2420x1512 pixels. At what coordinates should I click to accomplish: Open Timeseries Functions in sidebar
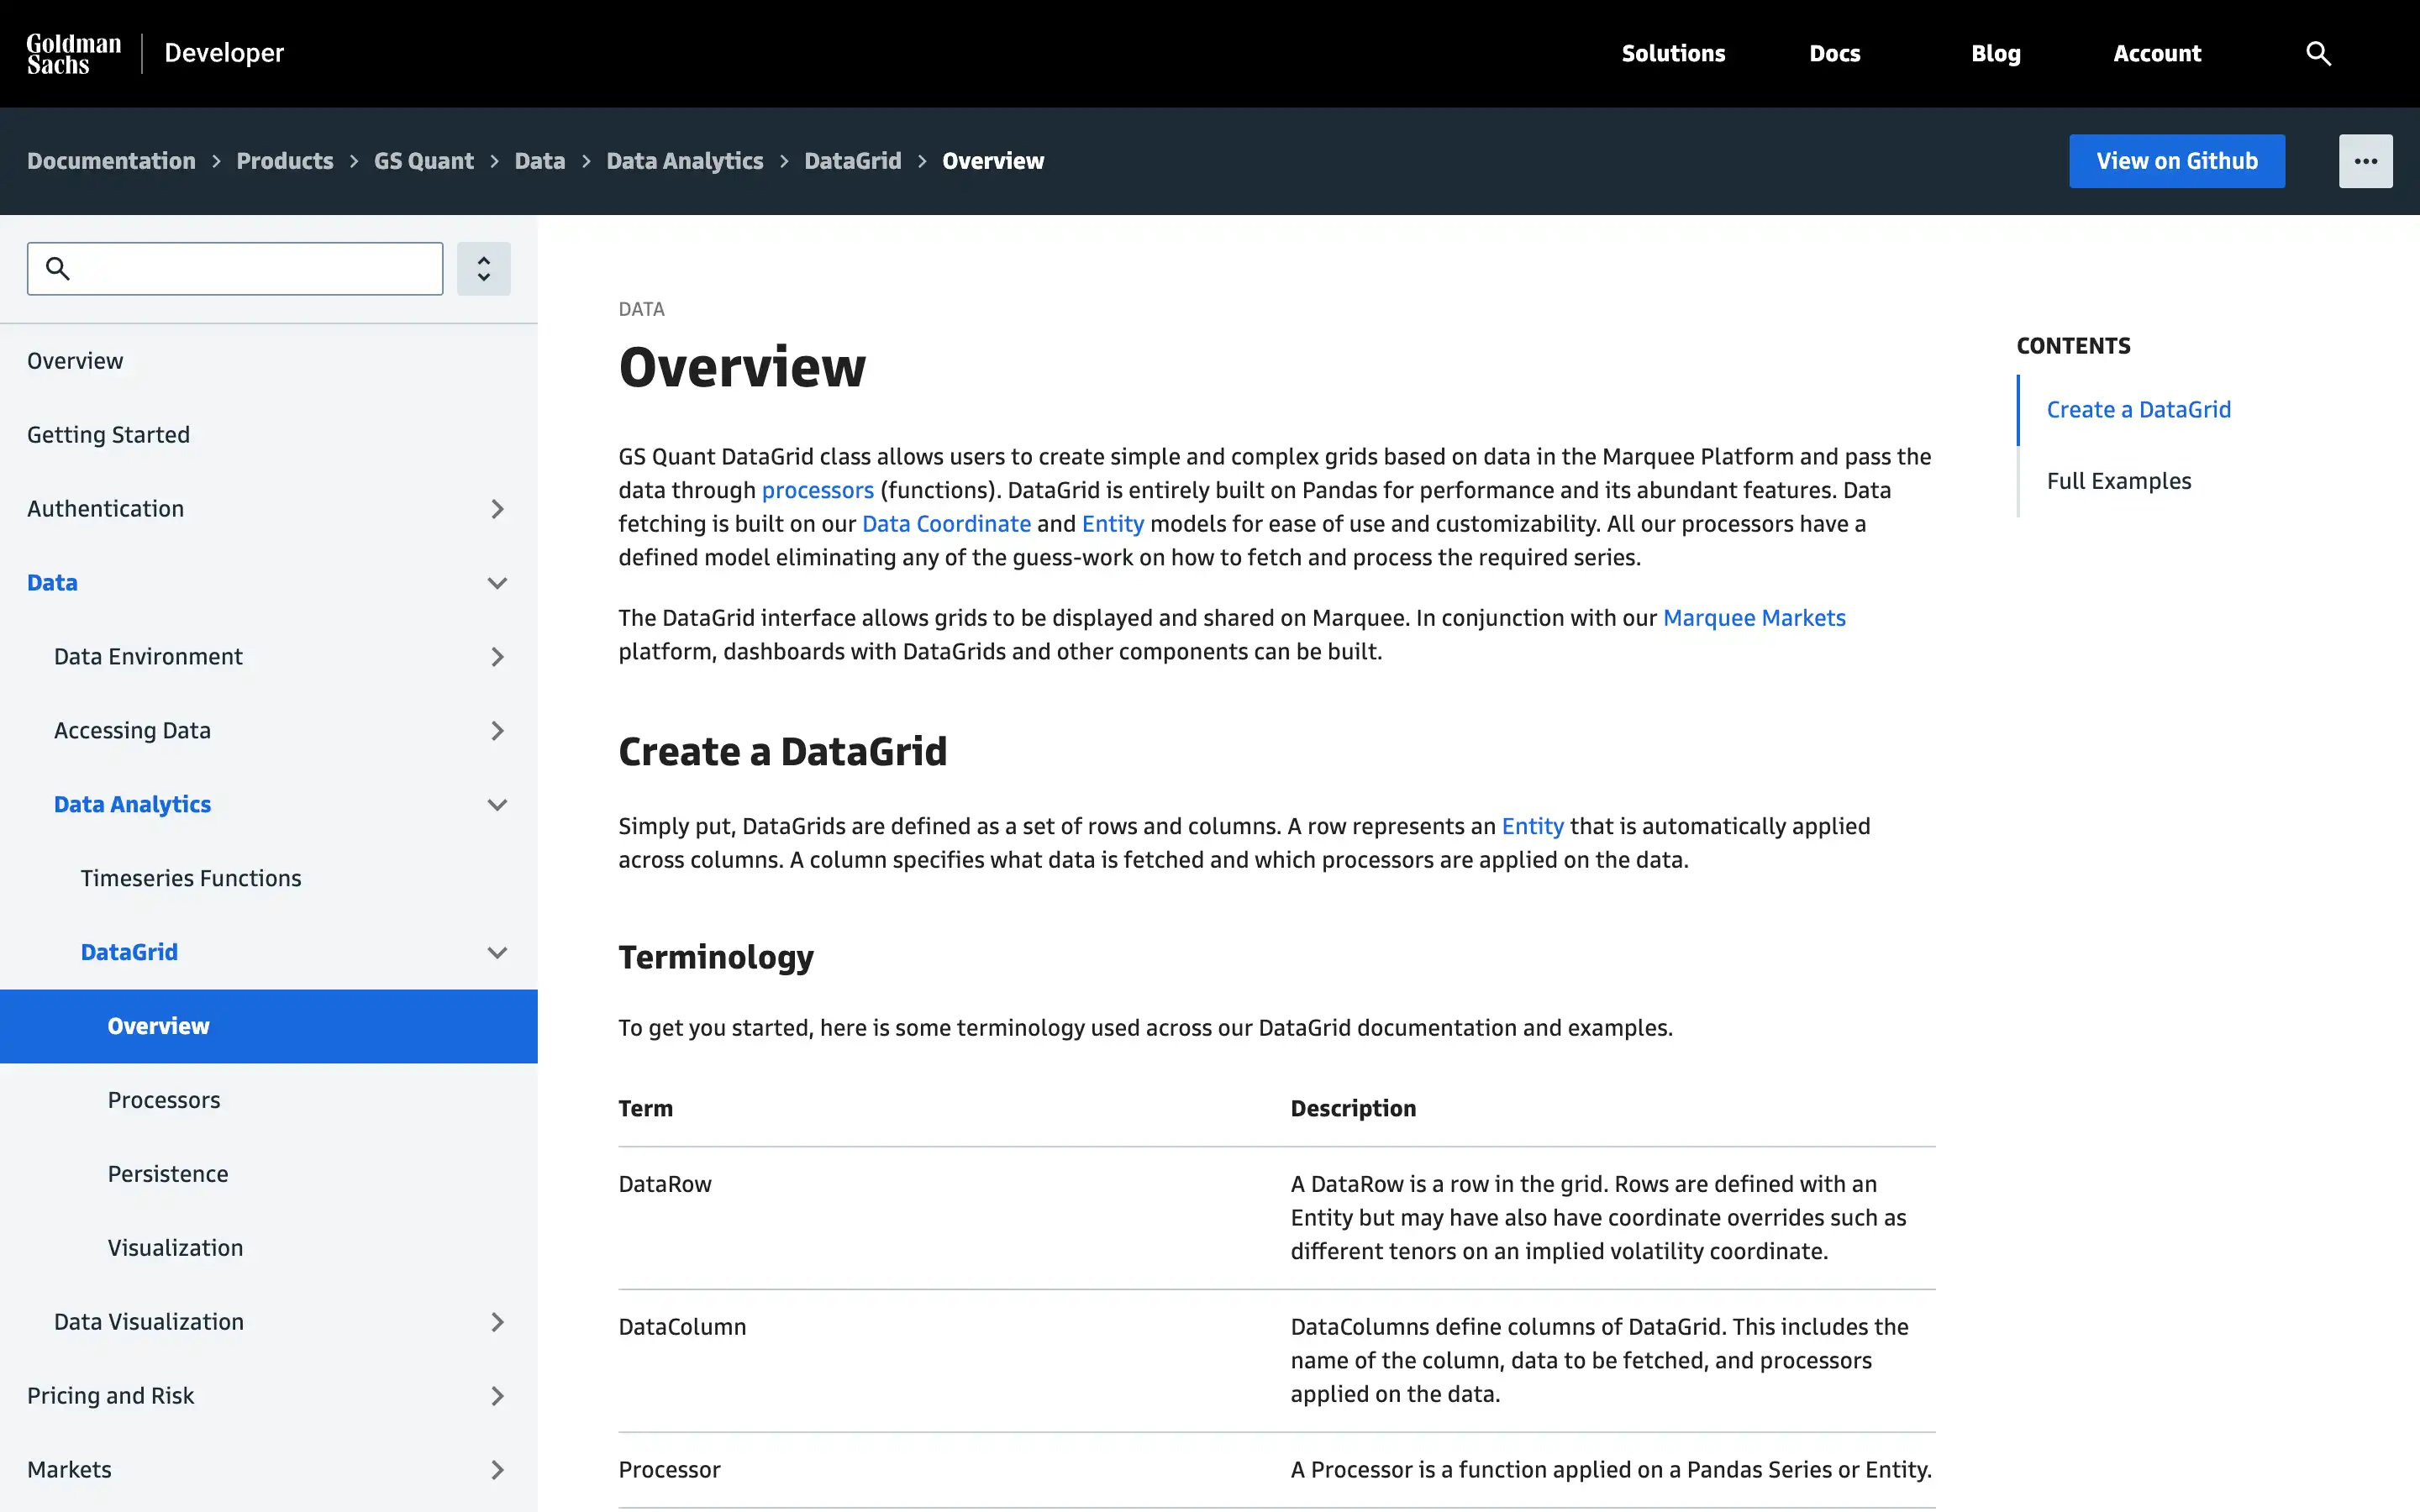coord(191,879)
